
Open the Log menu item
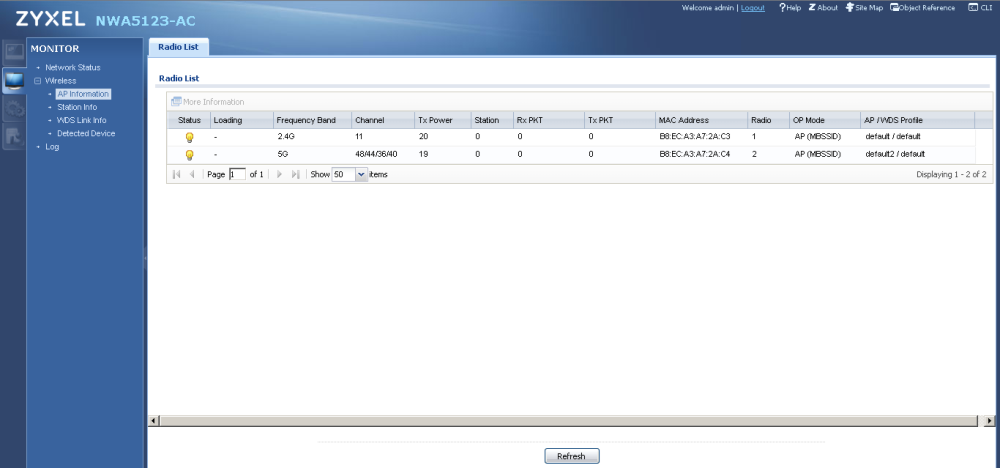pyautogui.click(x=52, y=147)
